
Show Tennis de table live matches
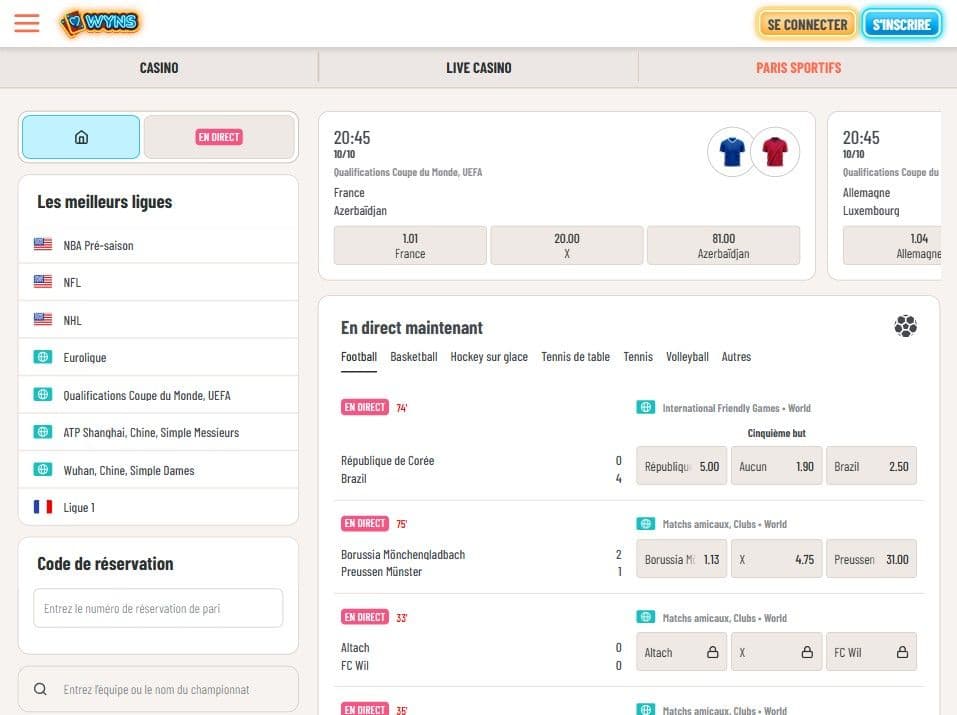(575, 357)
